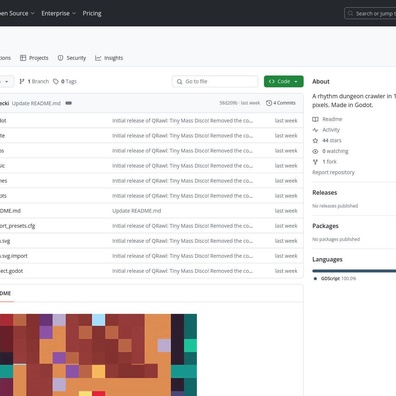396x396 pixels.
Task: Click the Report repository link
Action: point(333,172)
